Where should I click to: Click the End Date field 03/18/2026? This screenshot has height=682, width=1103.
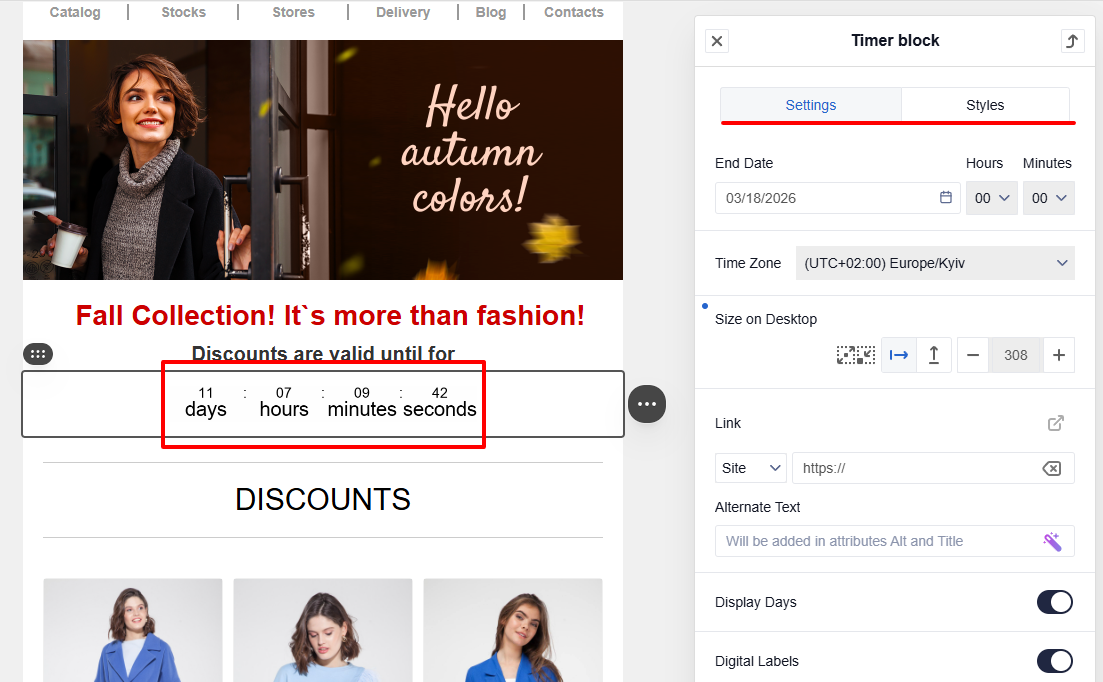pyautogui.click(x=837, y=198)
